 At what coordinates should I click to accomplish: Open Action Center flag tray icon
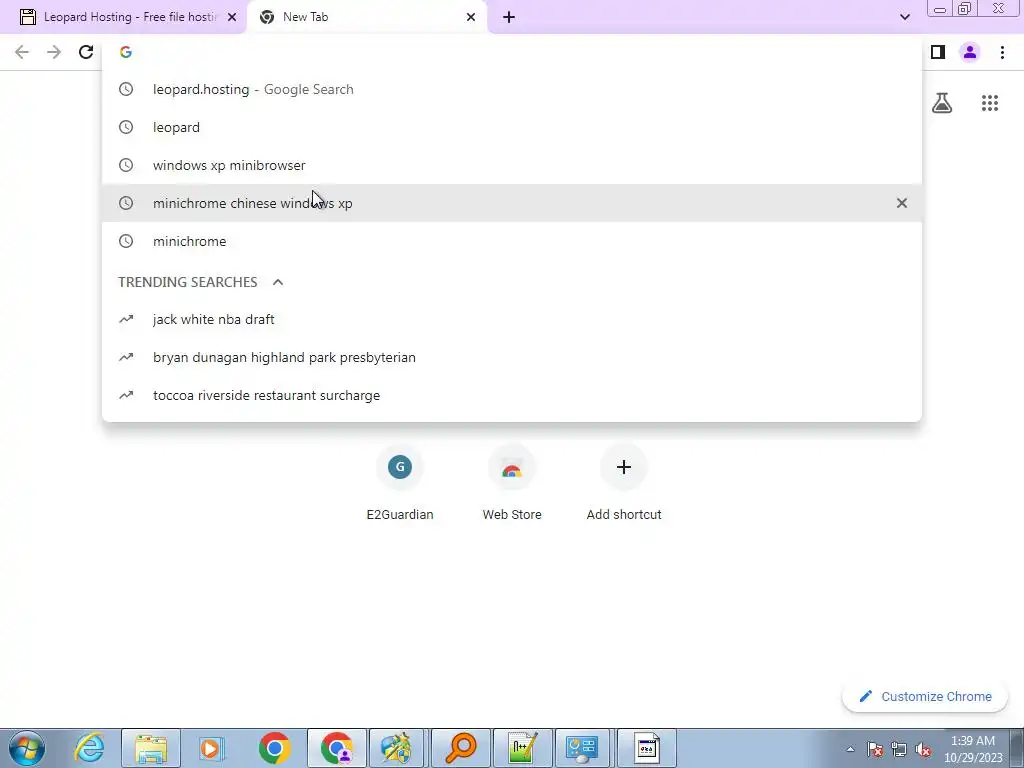874,749
